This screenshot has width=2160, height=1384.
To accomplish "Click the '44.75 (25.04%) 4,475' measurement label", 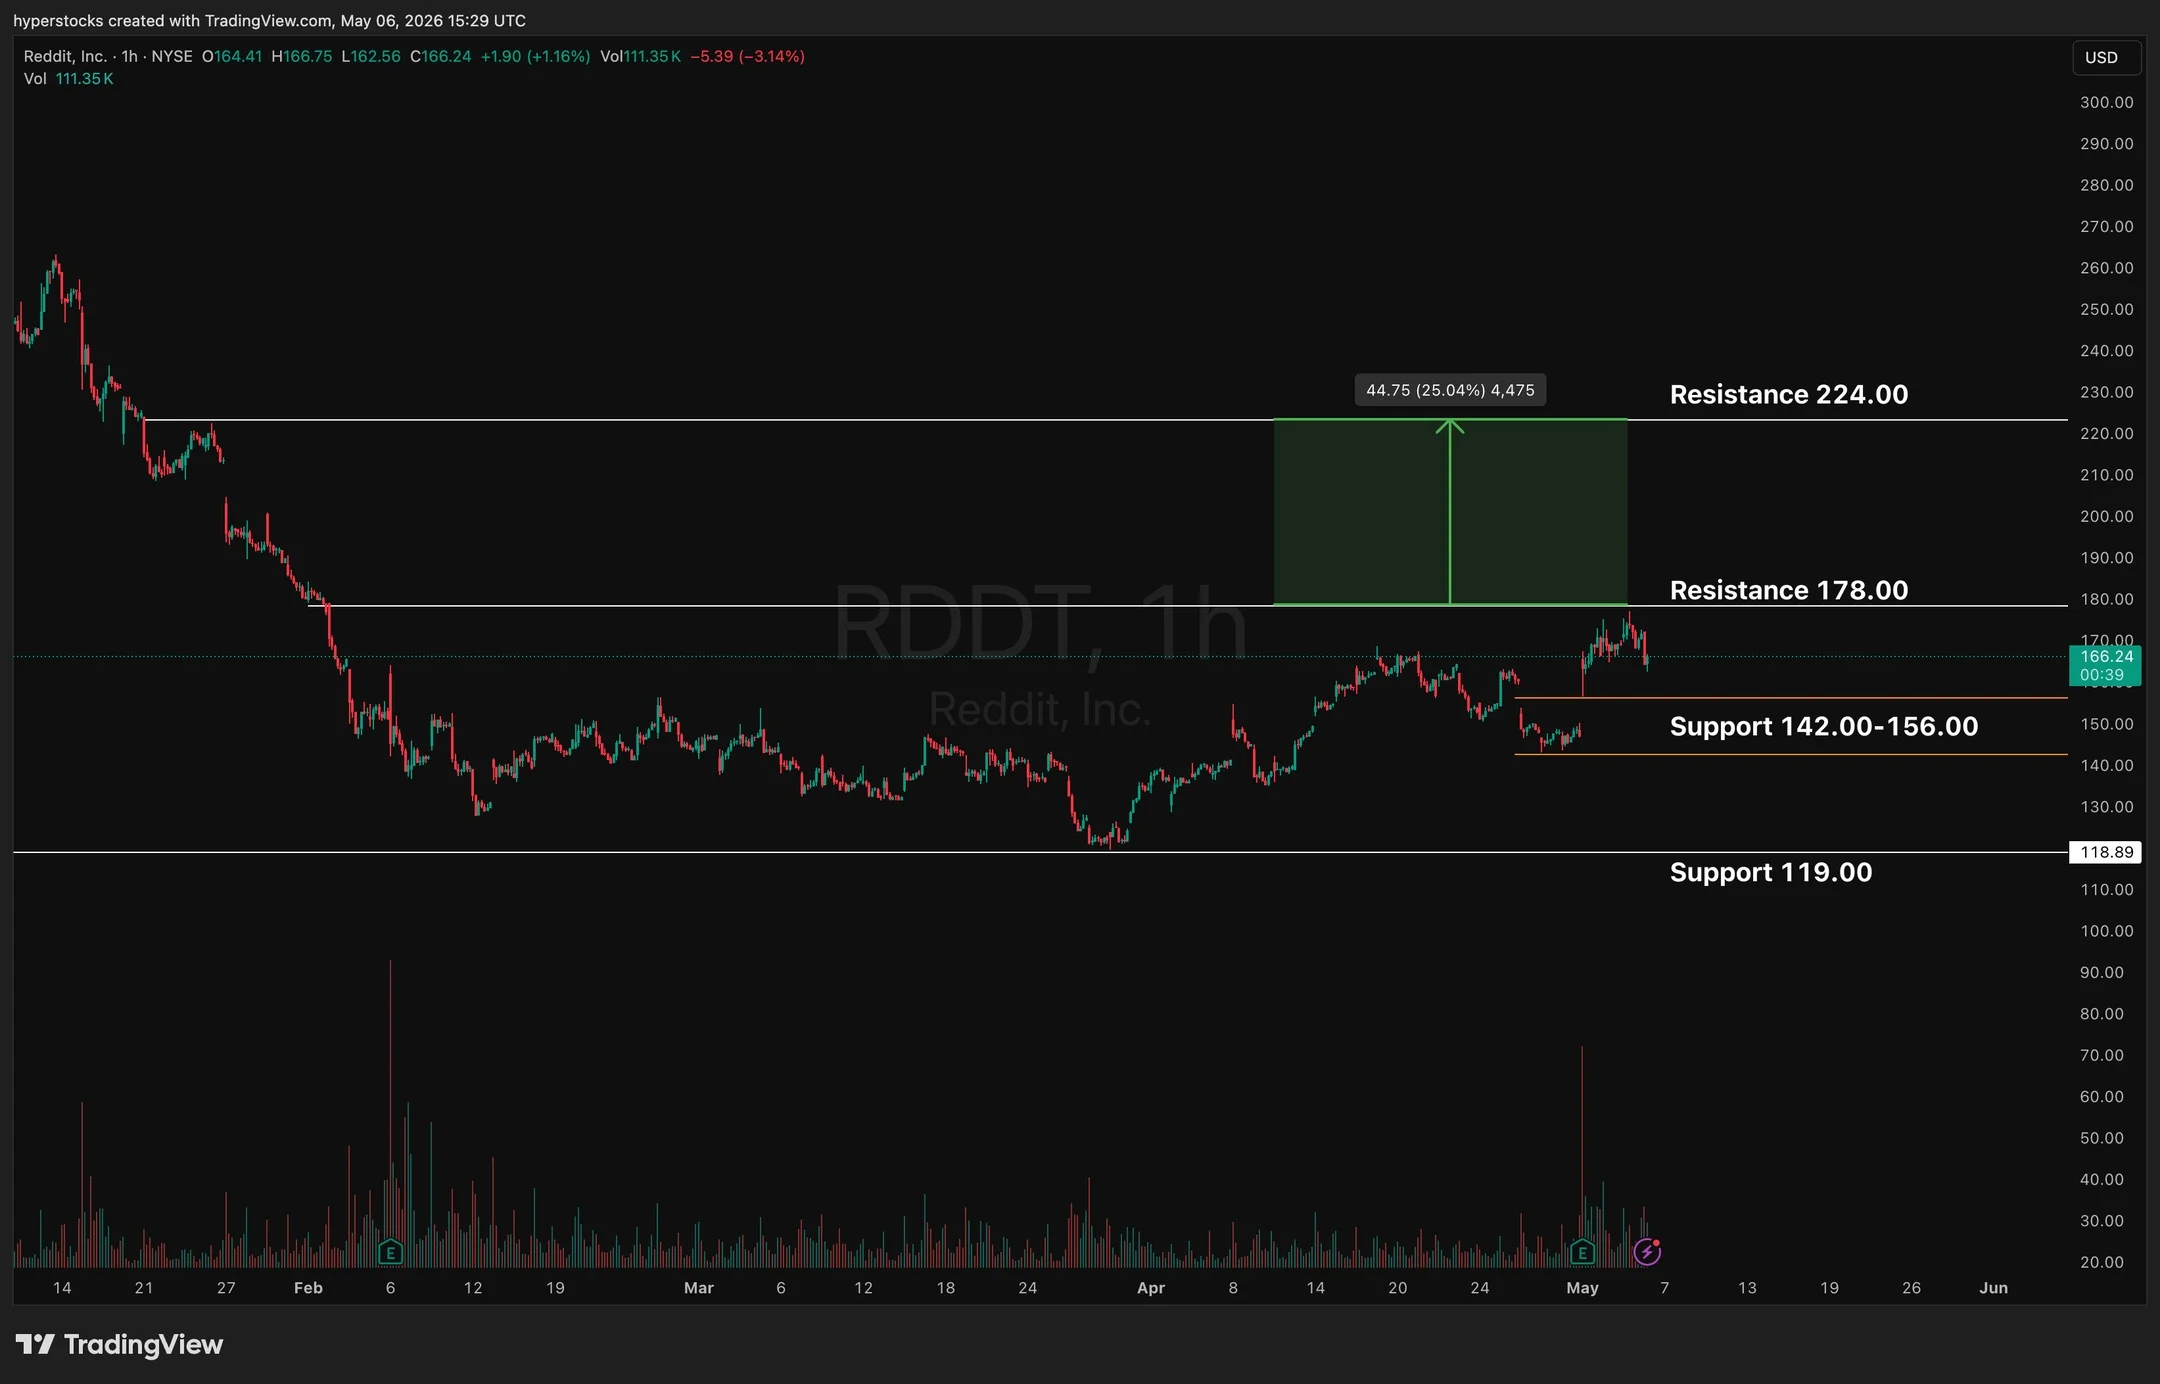I will coord(1450,390).
